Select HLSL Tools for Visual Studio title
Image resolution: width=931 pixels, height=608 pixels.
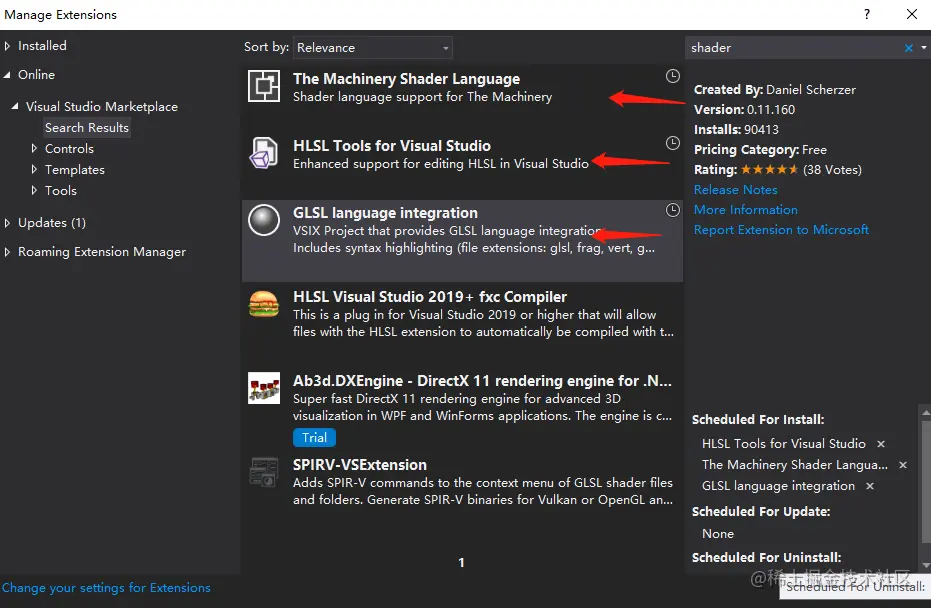point(392,146)
